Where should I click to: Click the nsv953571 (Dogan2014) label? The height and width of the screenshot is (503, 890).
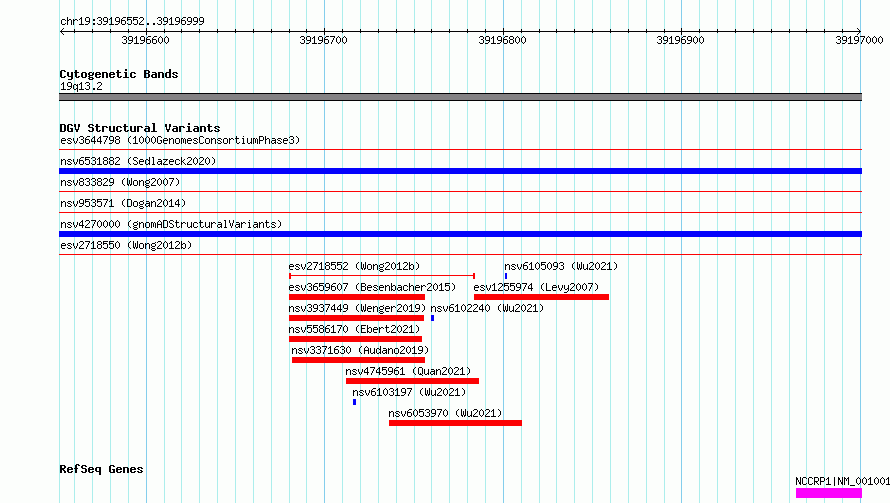tap(123, 203)
